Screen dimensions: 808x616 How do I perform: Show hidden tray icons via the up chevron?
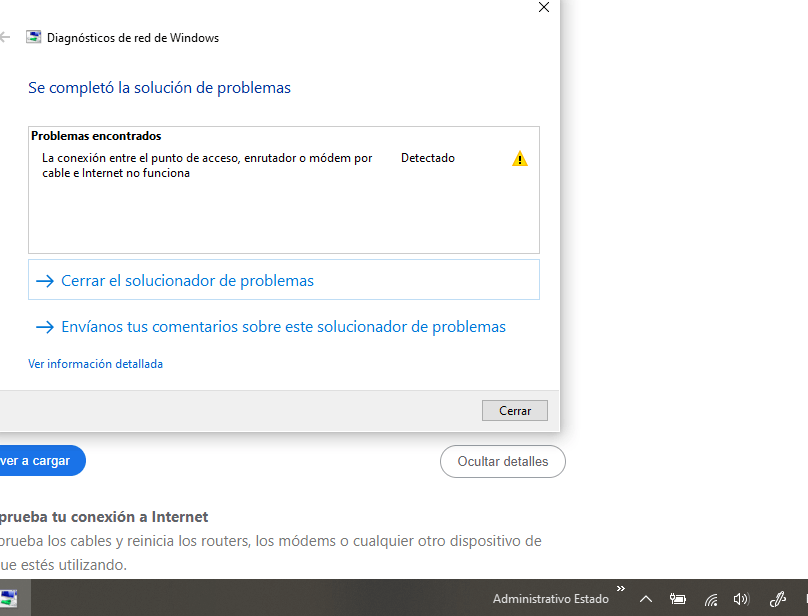tap(646, 599)
